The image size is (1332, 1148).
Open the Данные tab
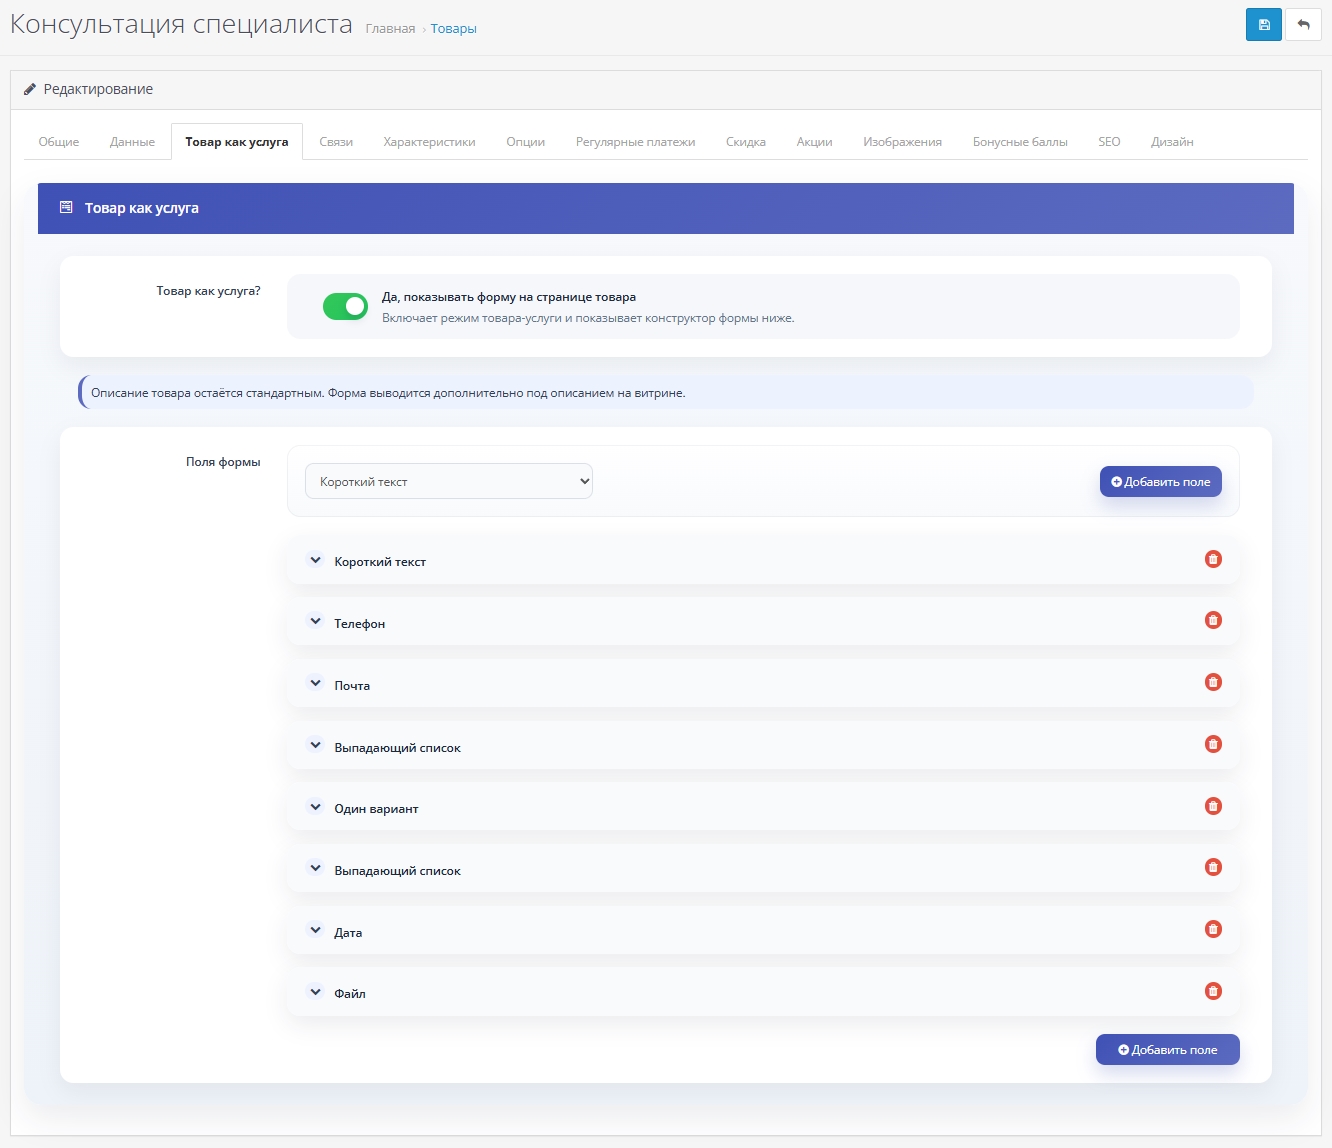pos(132,142)
